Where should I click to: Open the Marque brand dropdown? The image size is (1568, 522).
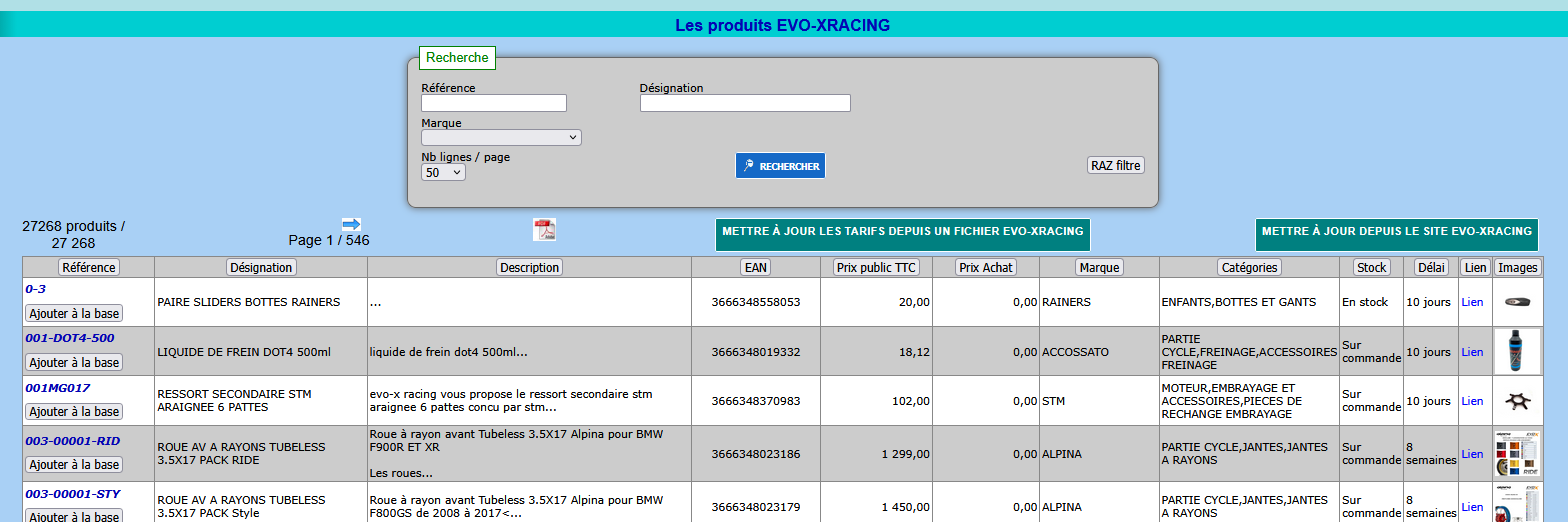[x=501, y=138]
